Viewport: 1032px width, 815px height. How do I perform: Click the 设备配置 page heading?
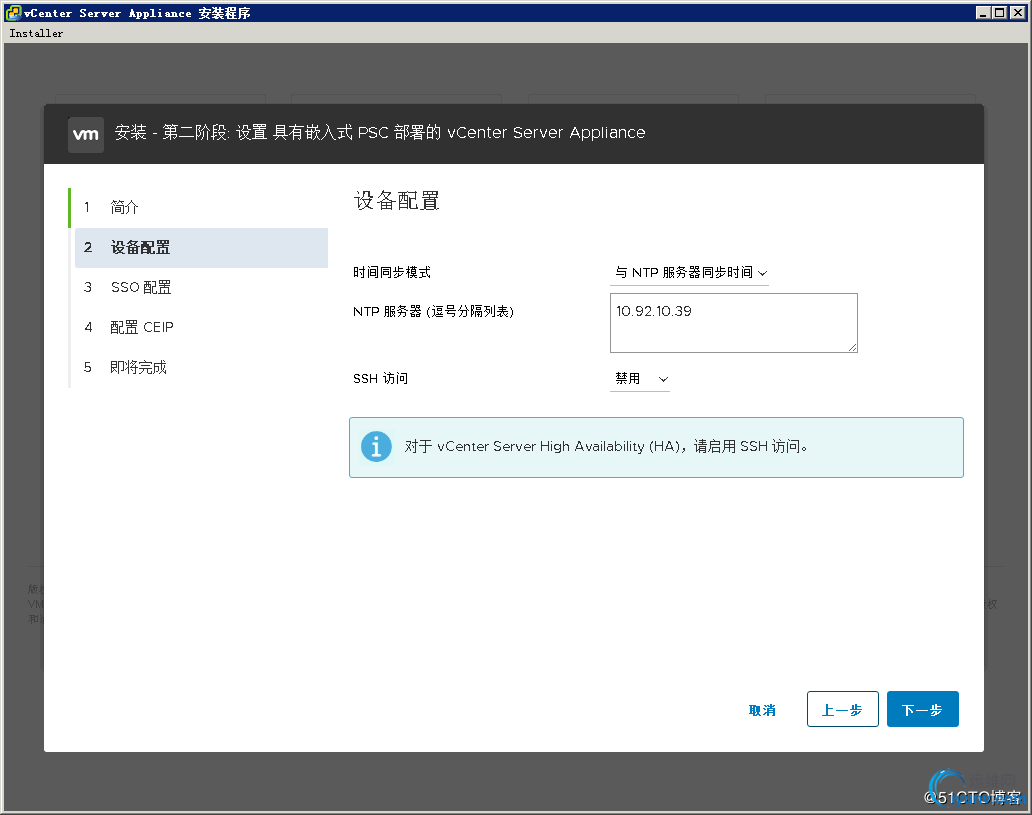pyautogui.click(x=397, y=201)
